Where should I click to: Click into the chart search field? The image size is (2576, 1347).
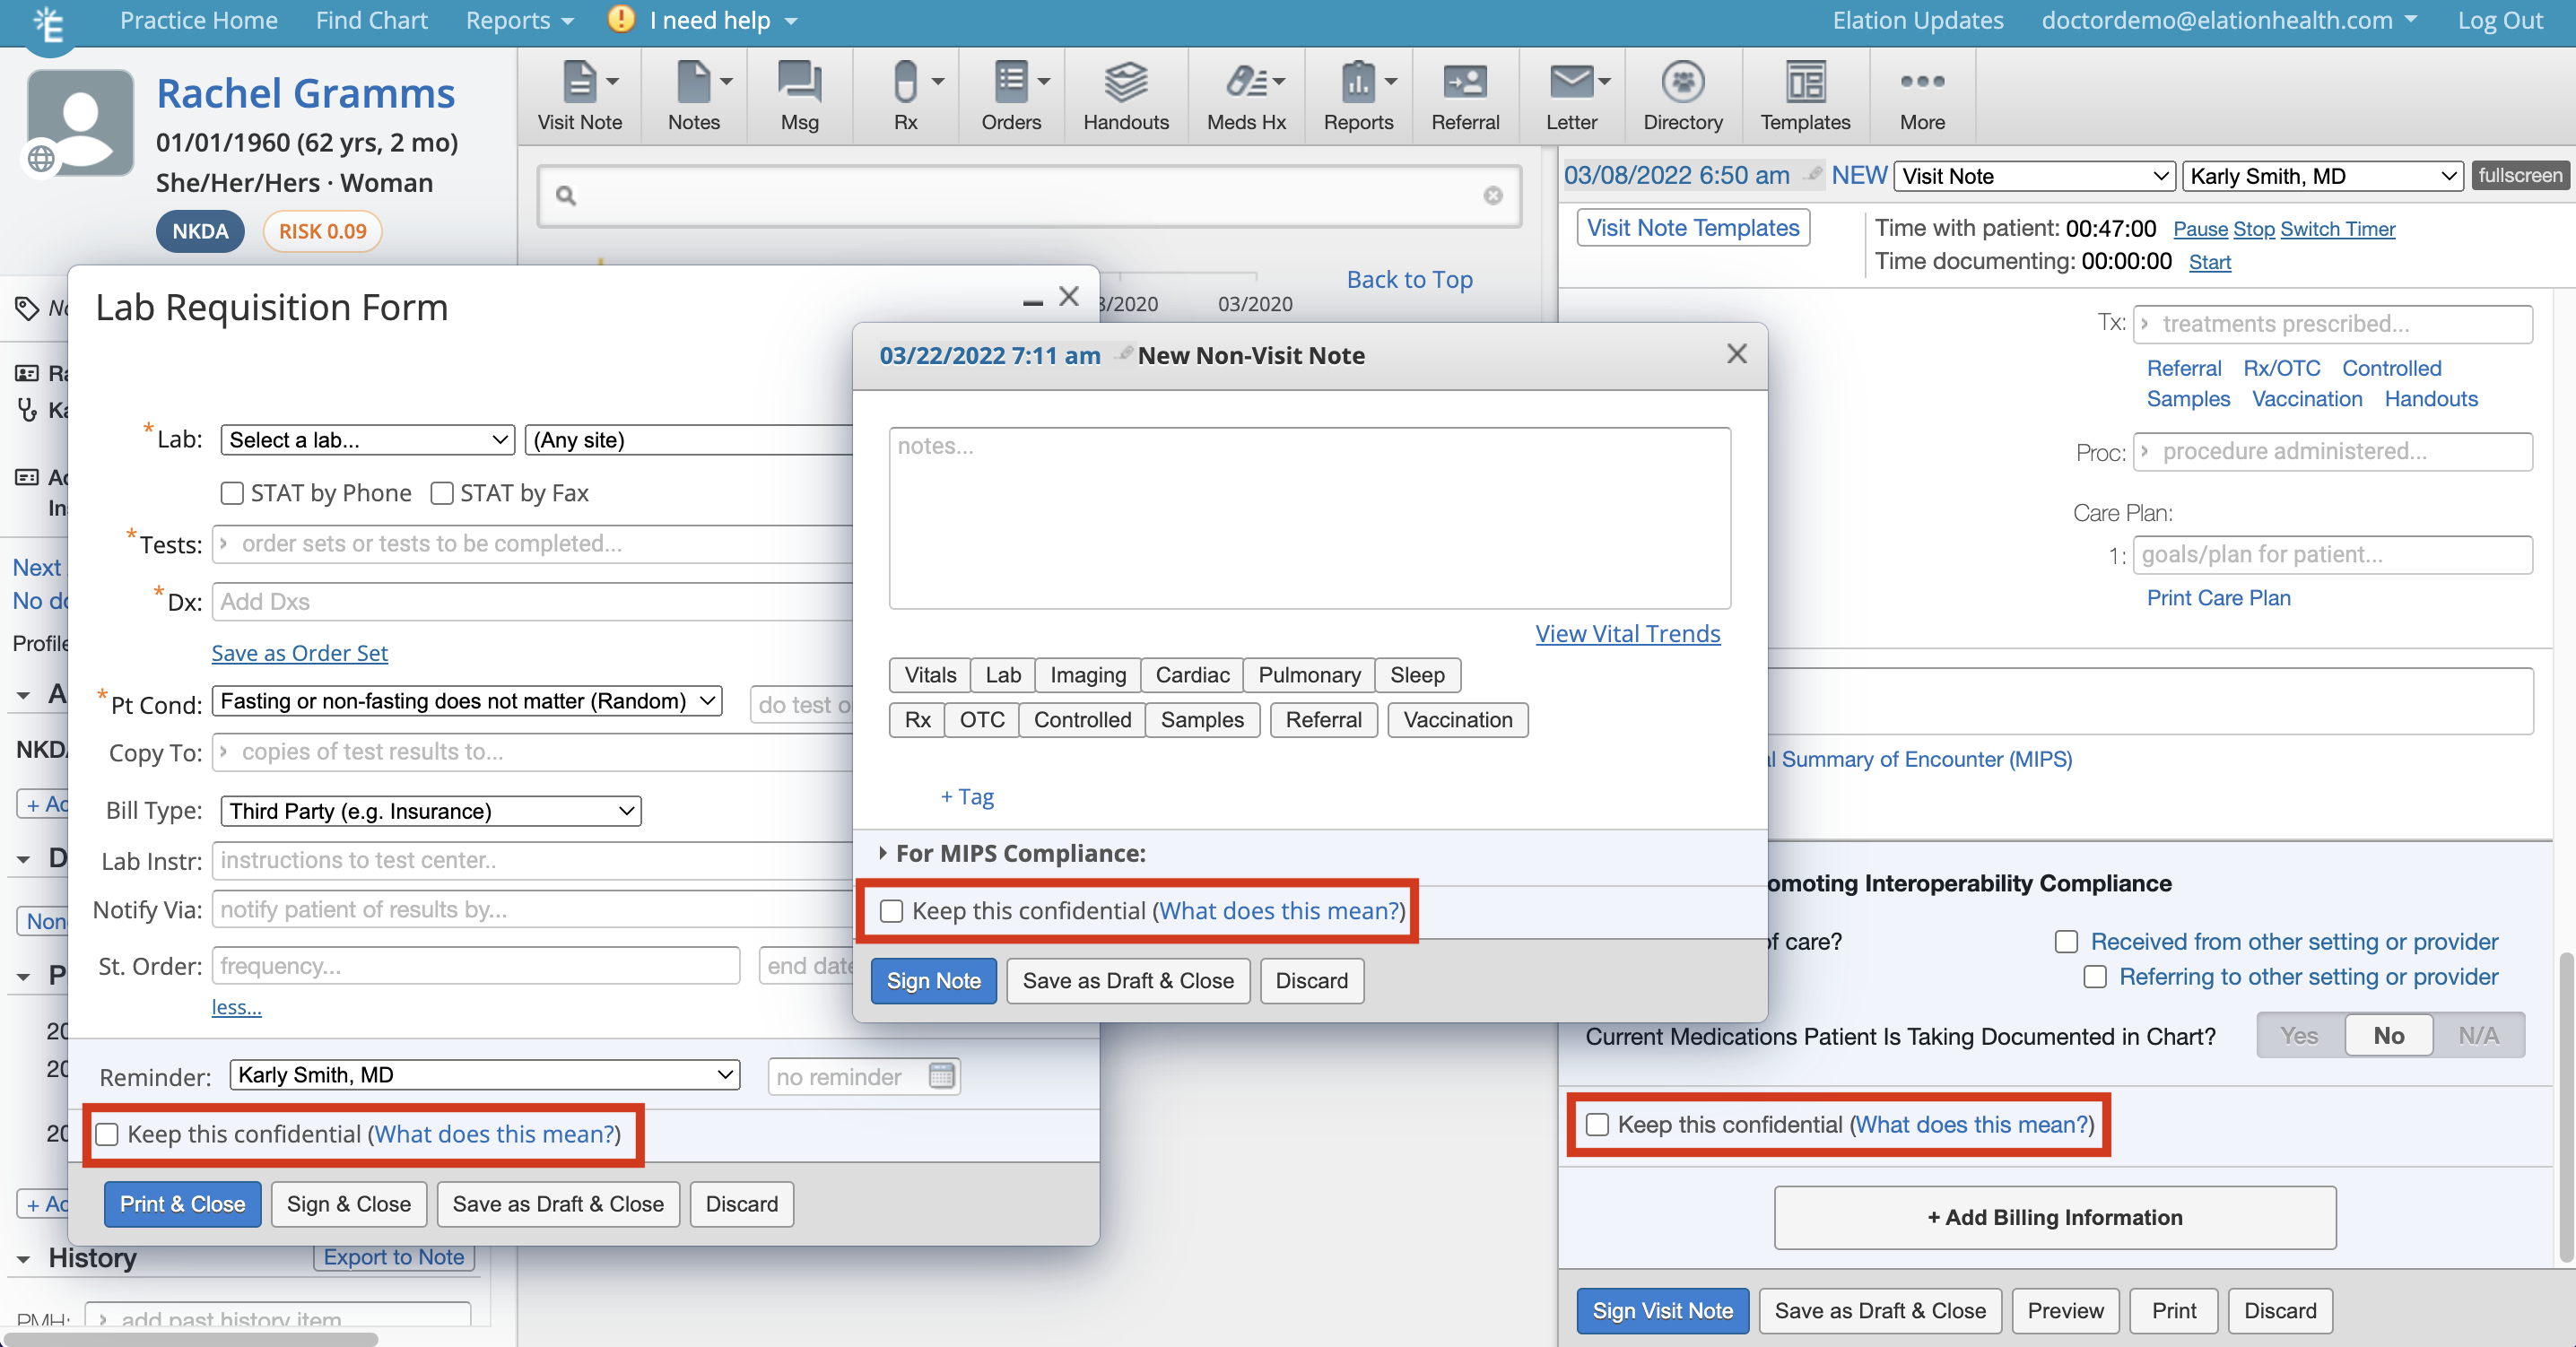(x=1030, y=196)
